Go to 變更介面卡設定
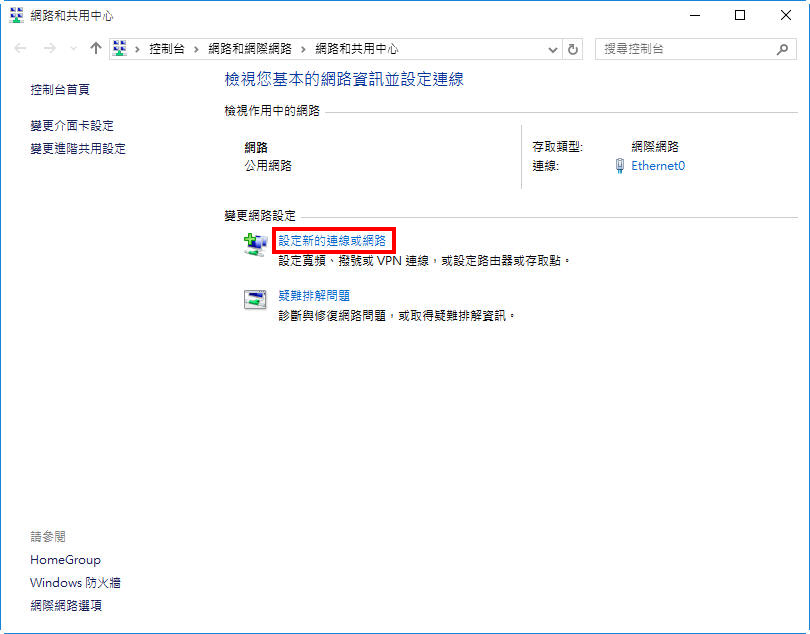810x634 pixels. 72,125
